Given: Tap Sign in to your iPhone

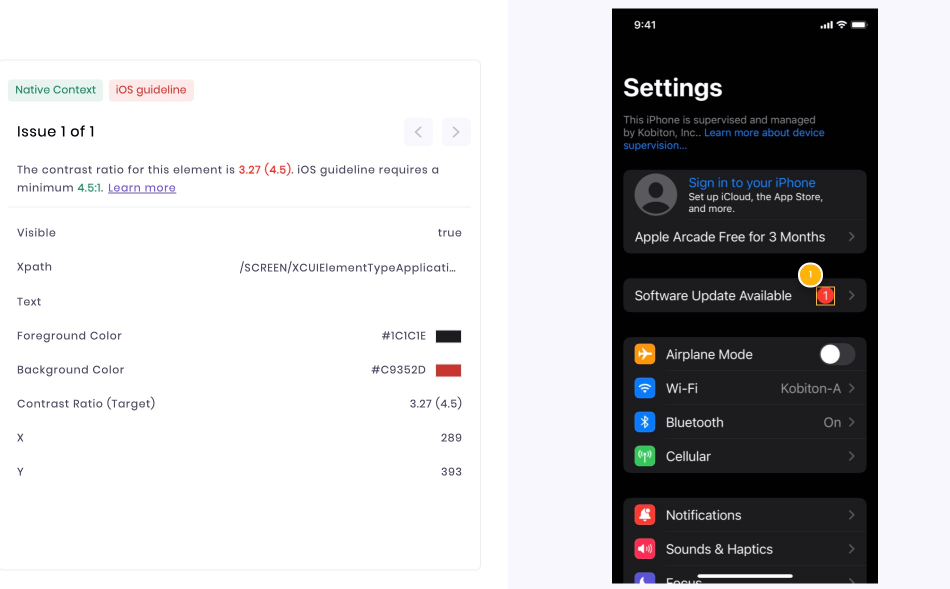Looking at the screenshot, I should pyautogui.click(x=752, y=182).
